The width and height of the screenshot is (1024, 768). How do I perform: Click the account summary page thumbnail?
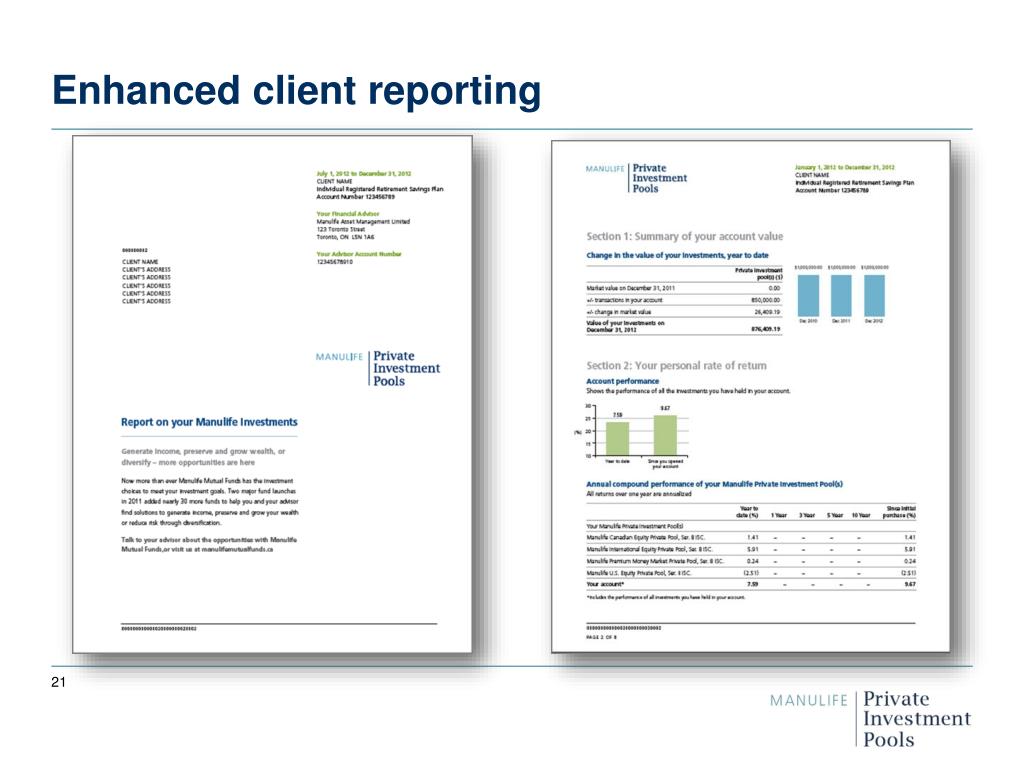[x=751, y=396]
